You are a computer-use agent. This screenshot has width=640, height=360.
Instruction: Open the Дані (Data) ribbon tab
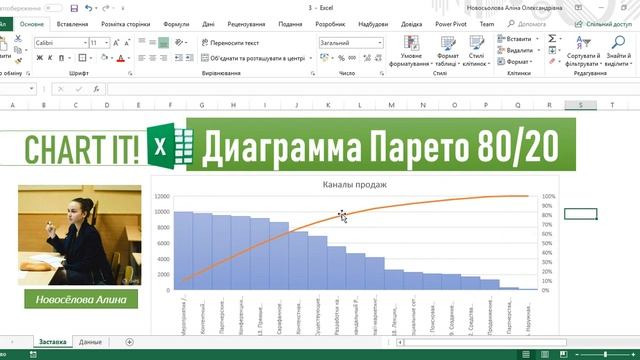208,24
